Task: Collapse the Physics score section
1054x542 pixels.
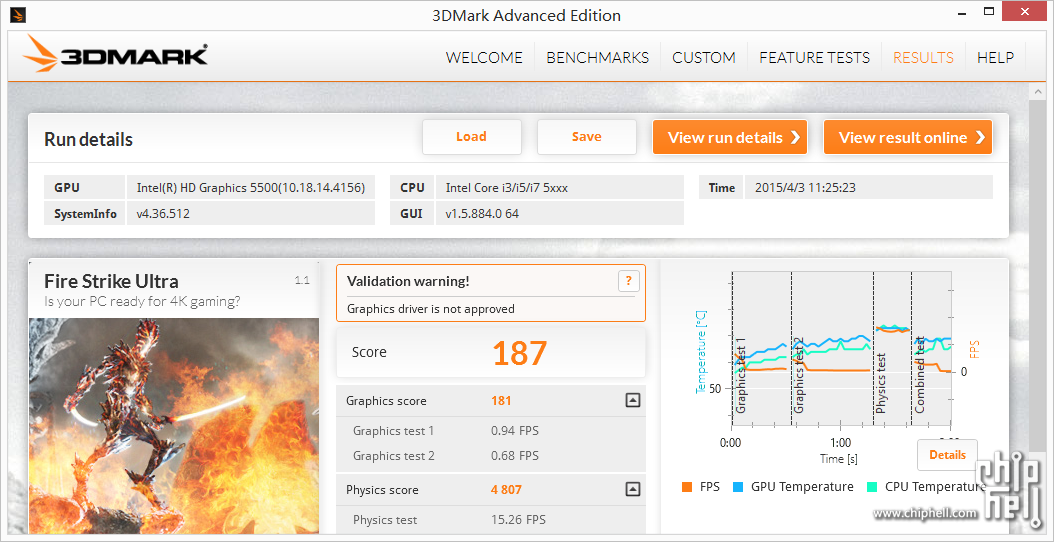Action: [632, 490]
